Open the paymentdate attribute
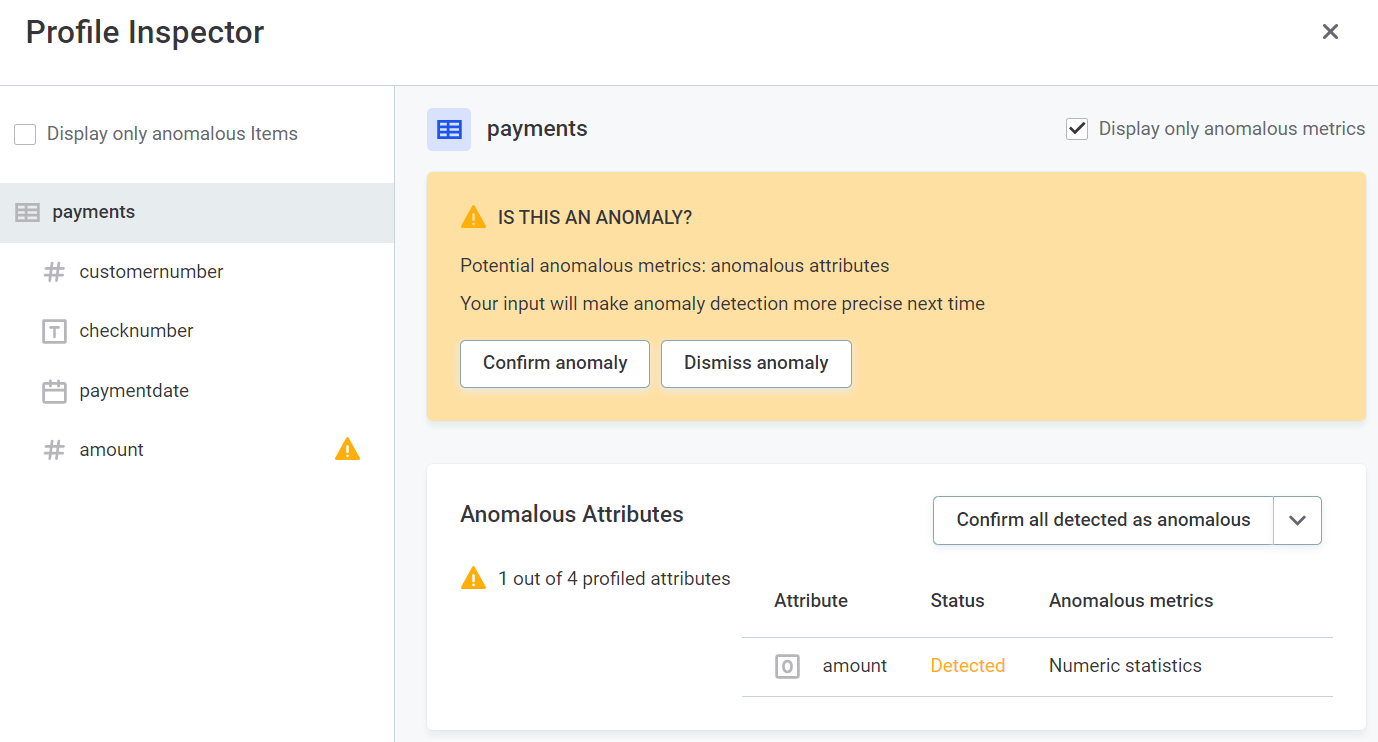Image resolution: width=1378 pixels, height=742 pixels. (x=134, y=391)
